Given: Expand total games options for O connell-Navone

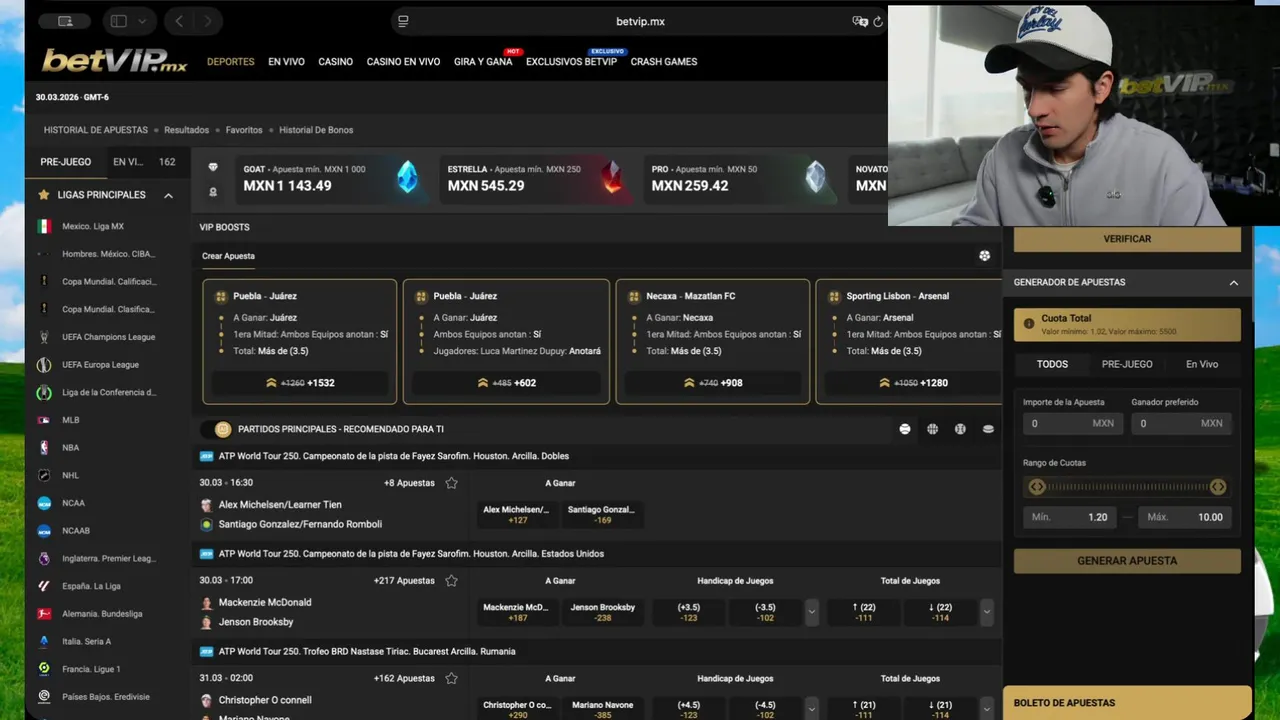Looking at the screenshot, I should 987,709.
